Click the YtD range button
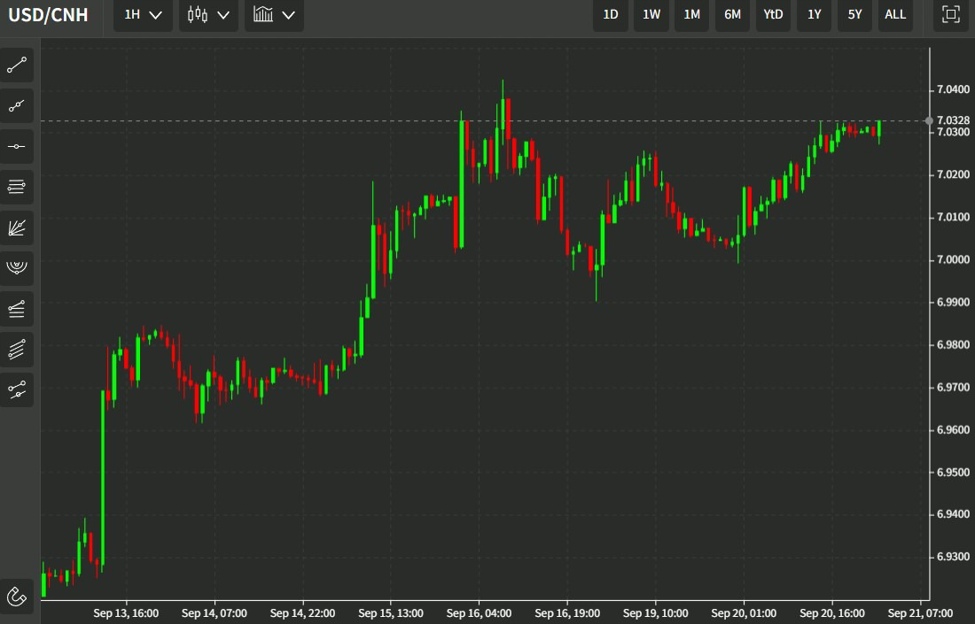The height and width of the screenshot is (624, 975). 772,15
